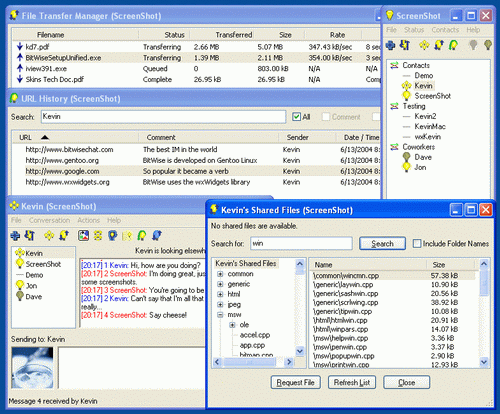Viewport: 500px width, 414px height.
Task: Click the blue cross icon in Kevin chat toolbar
Action: pos(15,236)
